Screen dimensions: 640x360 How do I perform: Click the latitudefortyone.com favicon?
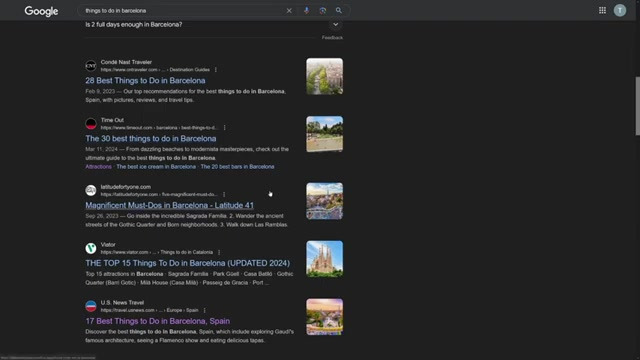click(x=91, y=190)
